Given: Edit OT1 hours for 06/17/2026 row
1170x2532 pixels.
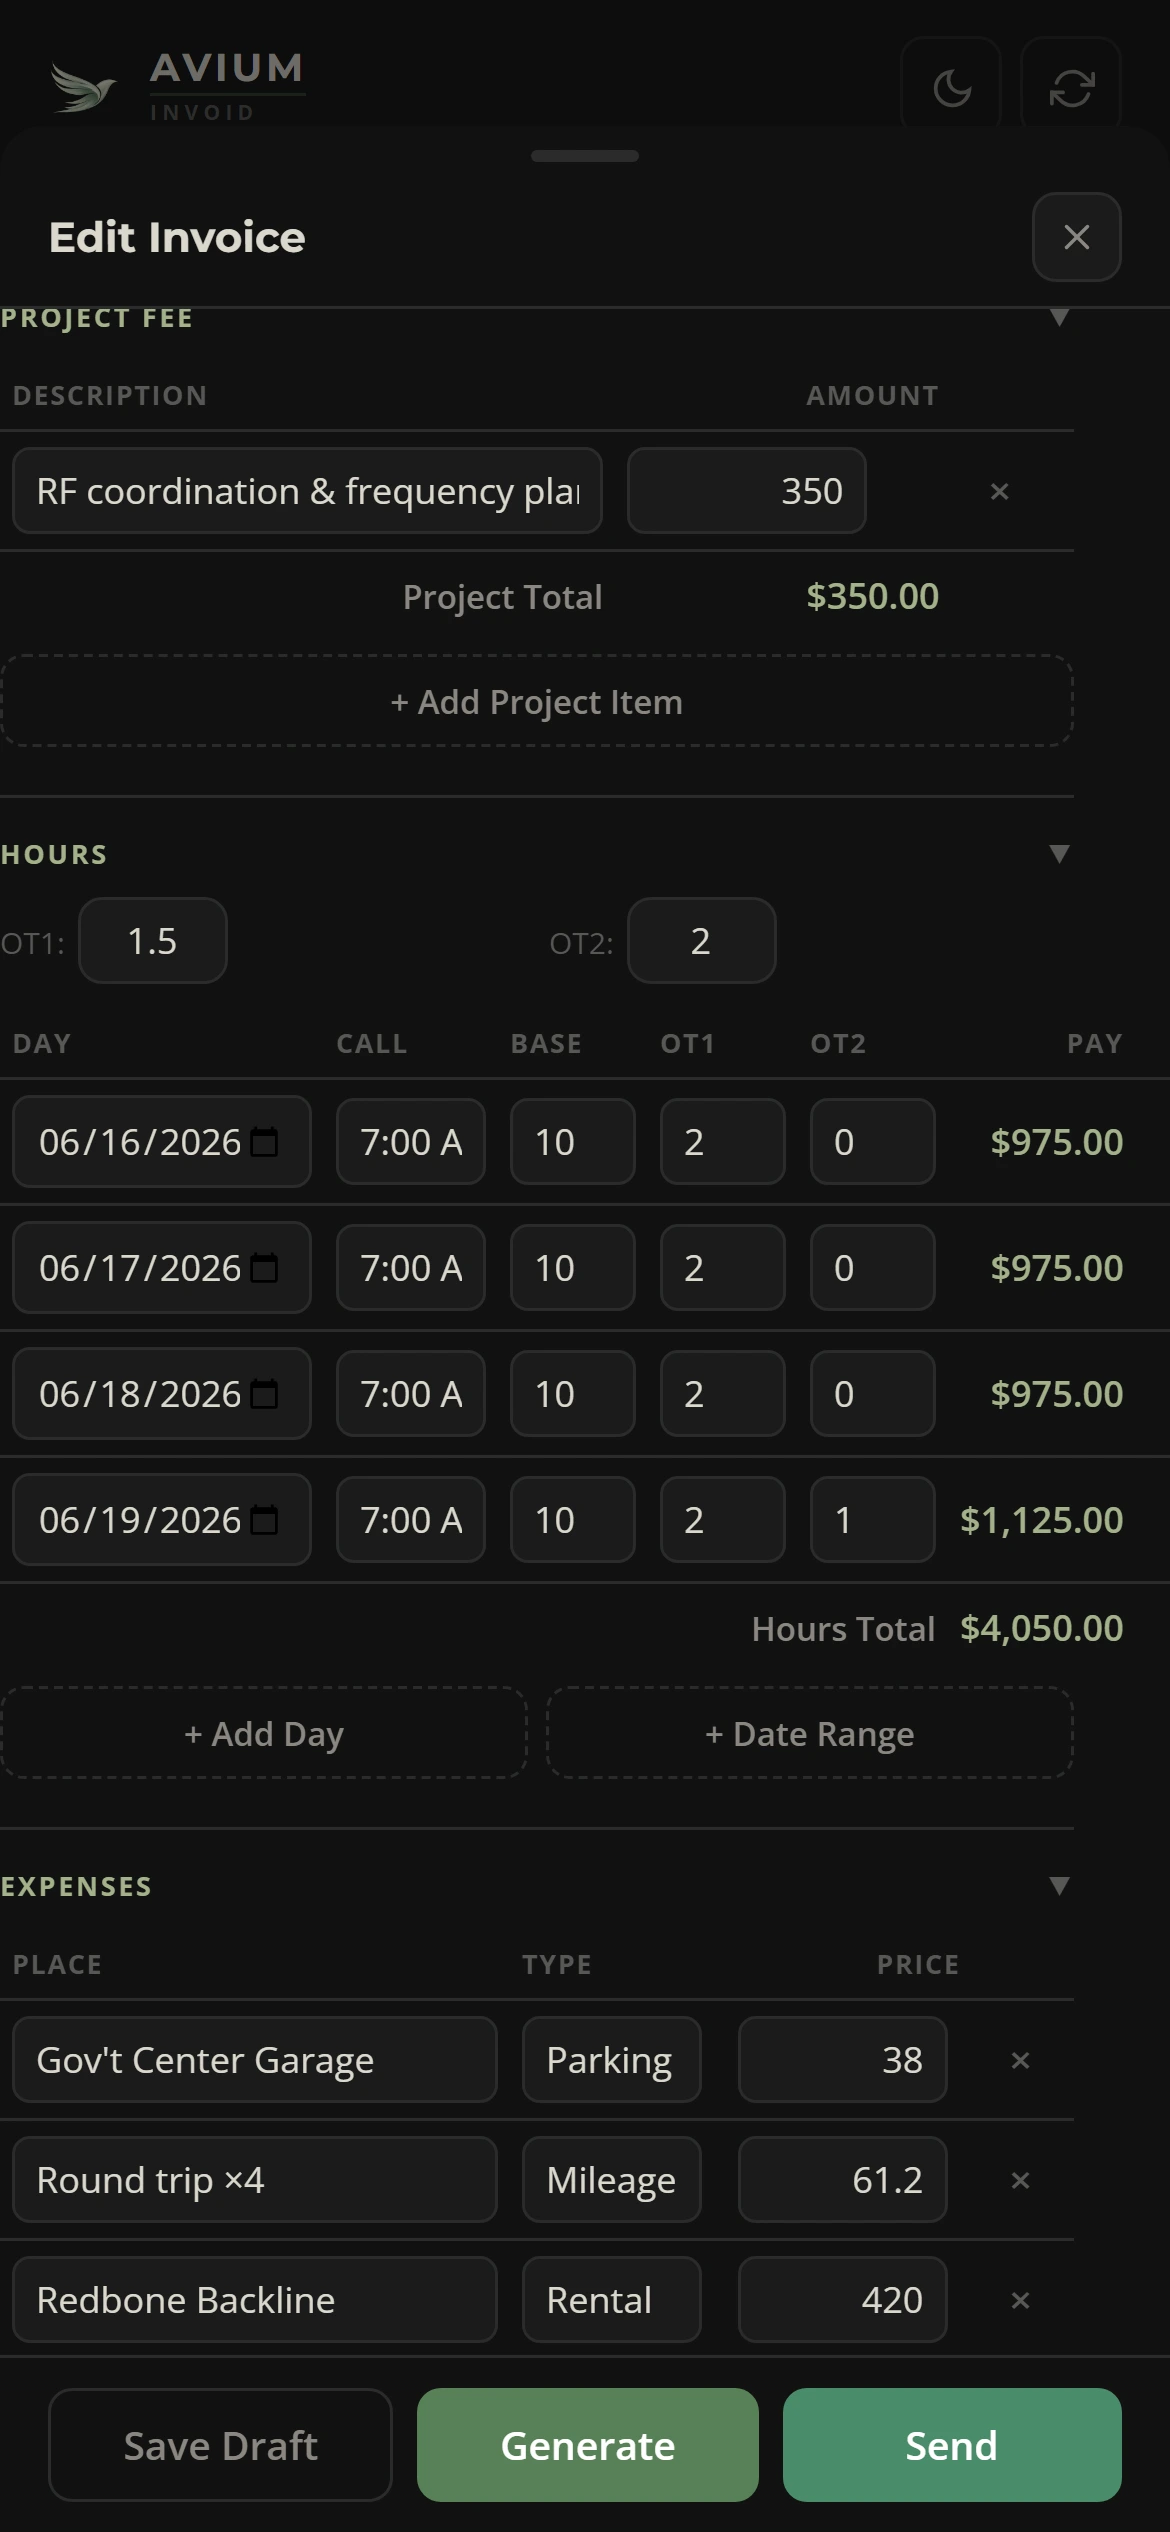Looking at the screenshot, I should (722, 1268).
